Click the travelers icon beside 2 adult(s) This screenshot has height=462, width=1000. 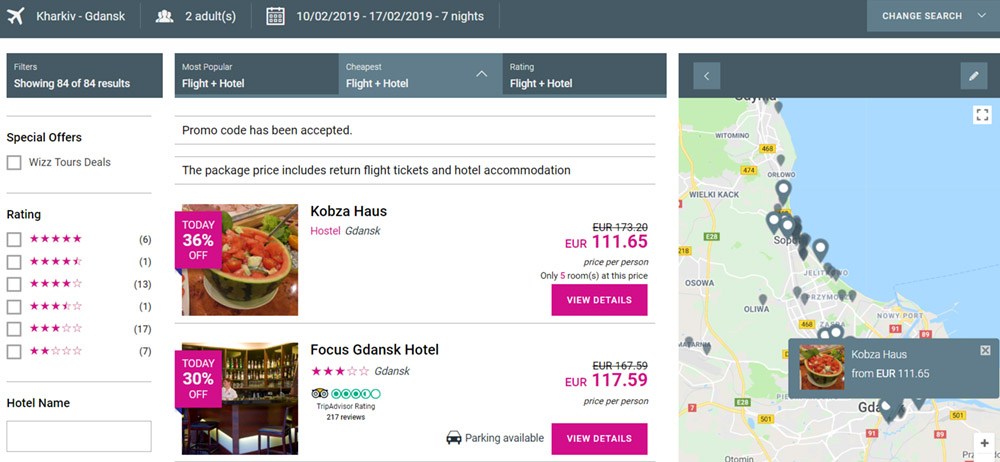click(x=165, y=16)
